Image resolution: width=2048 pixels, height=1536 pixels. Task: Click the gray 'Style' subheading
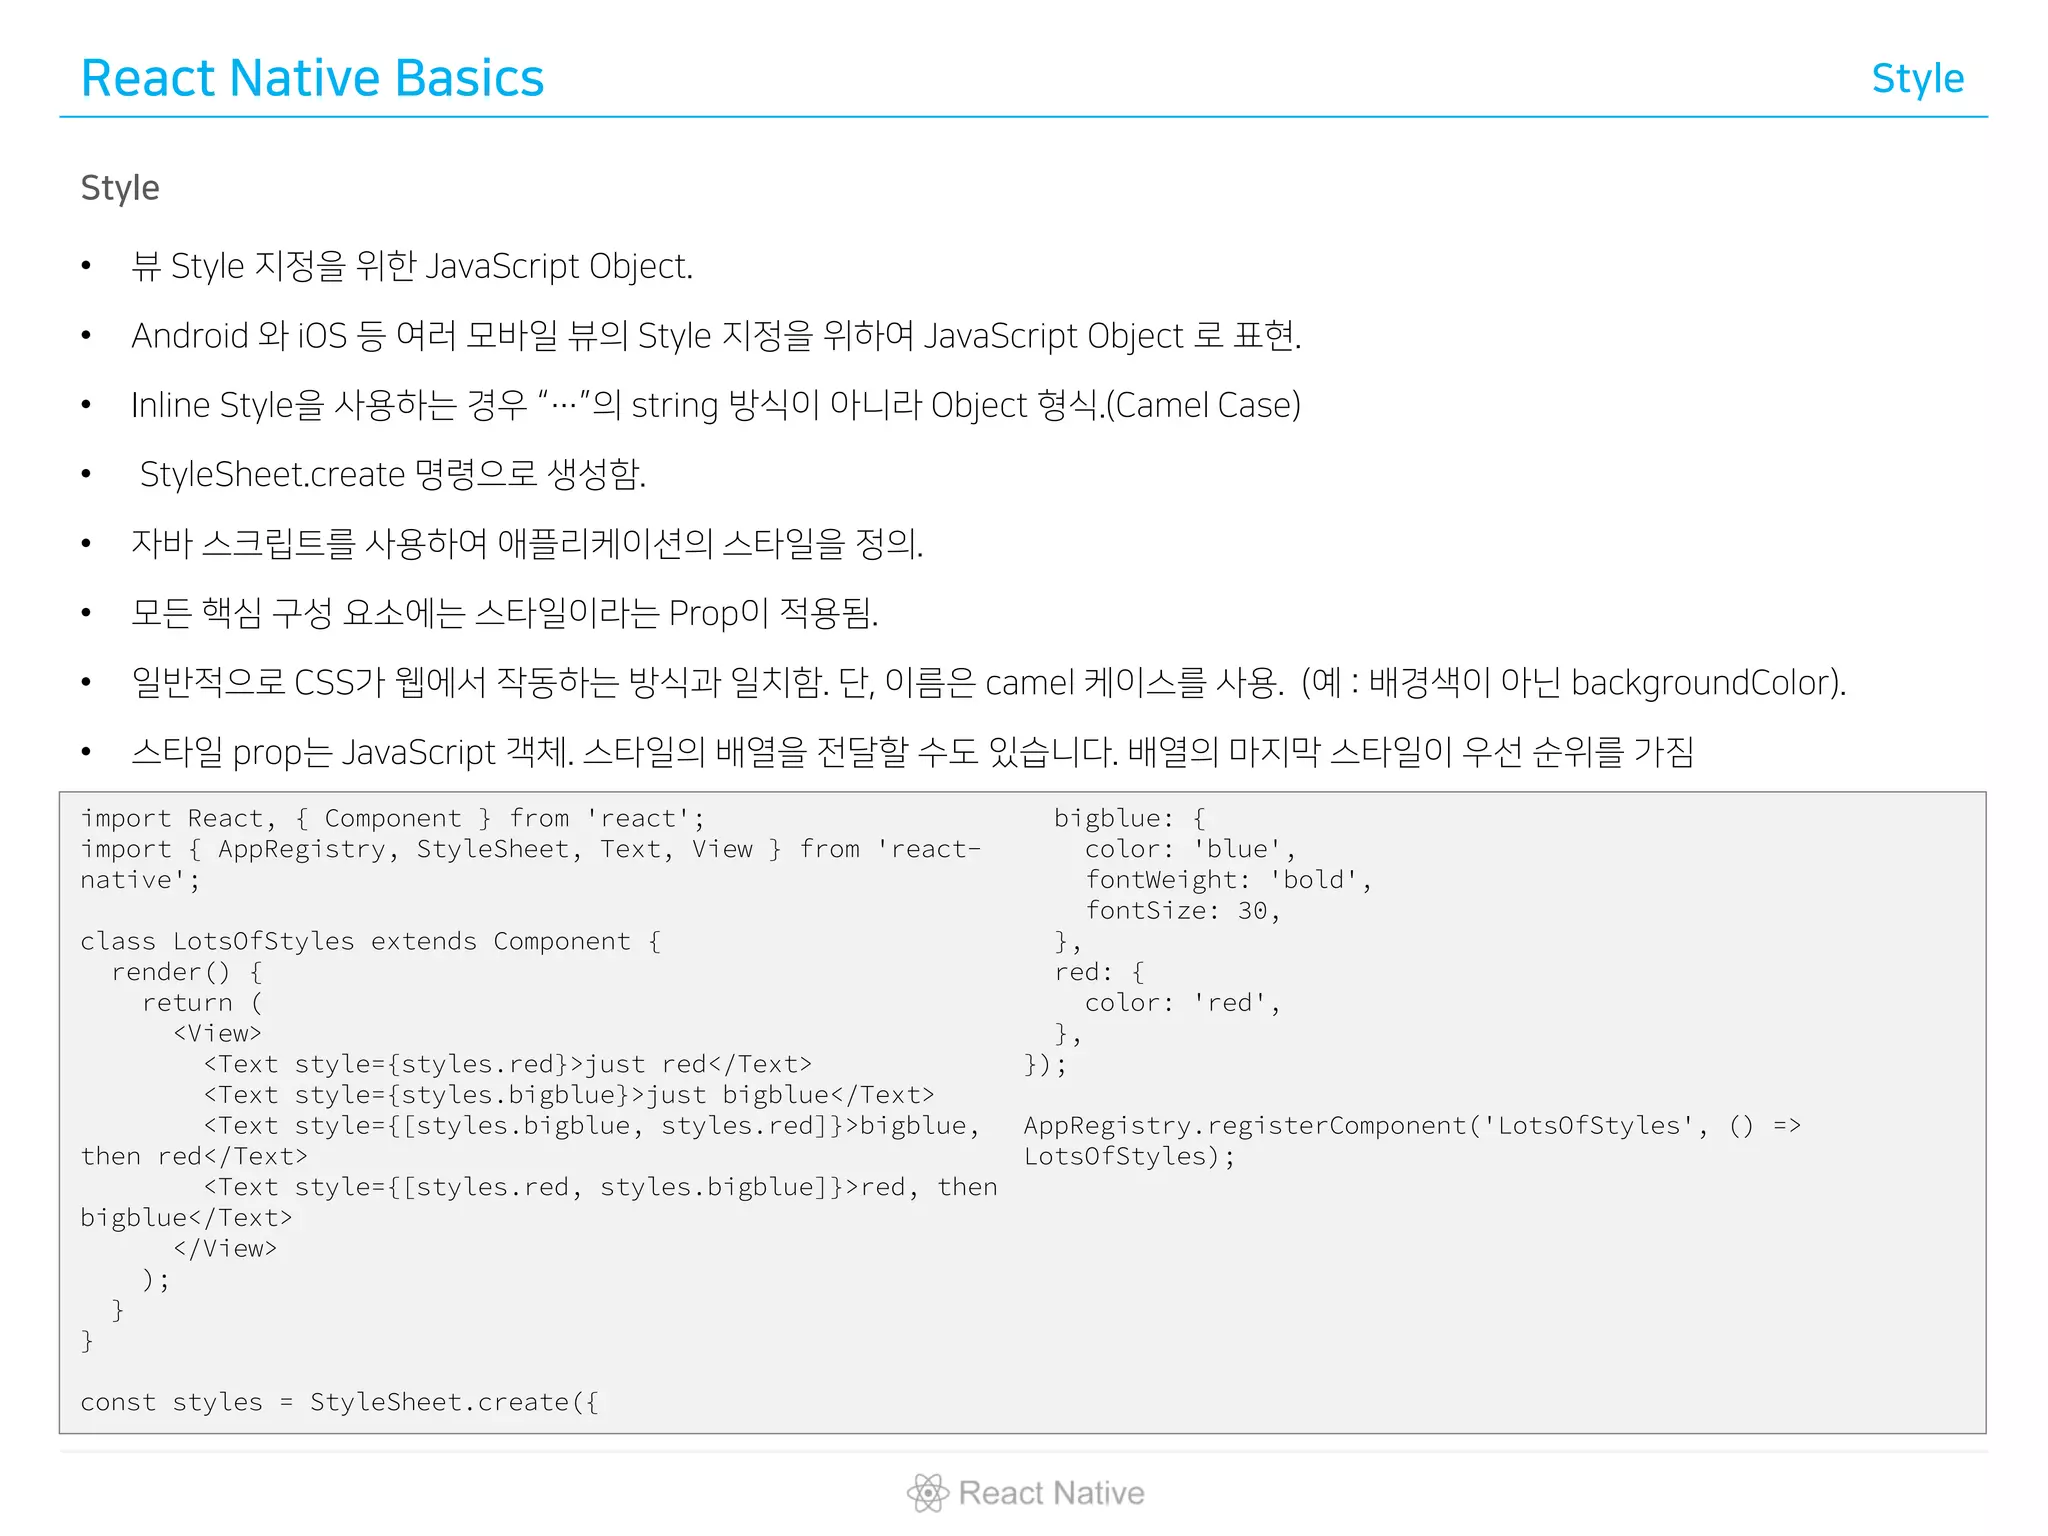pos(120,188)
